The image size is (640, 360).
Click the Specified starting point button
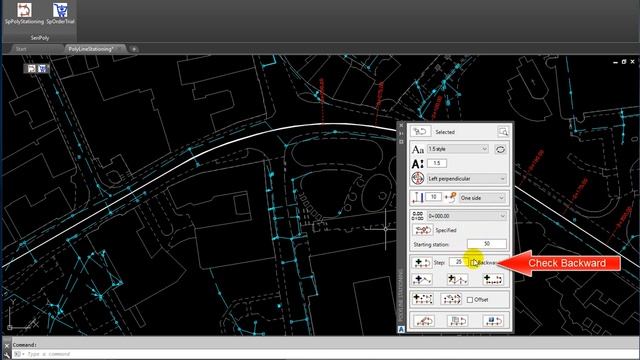click(422, 230)
